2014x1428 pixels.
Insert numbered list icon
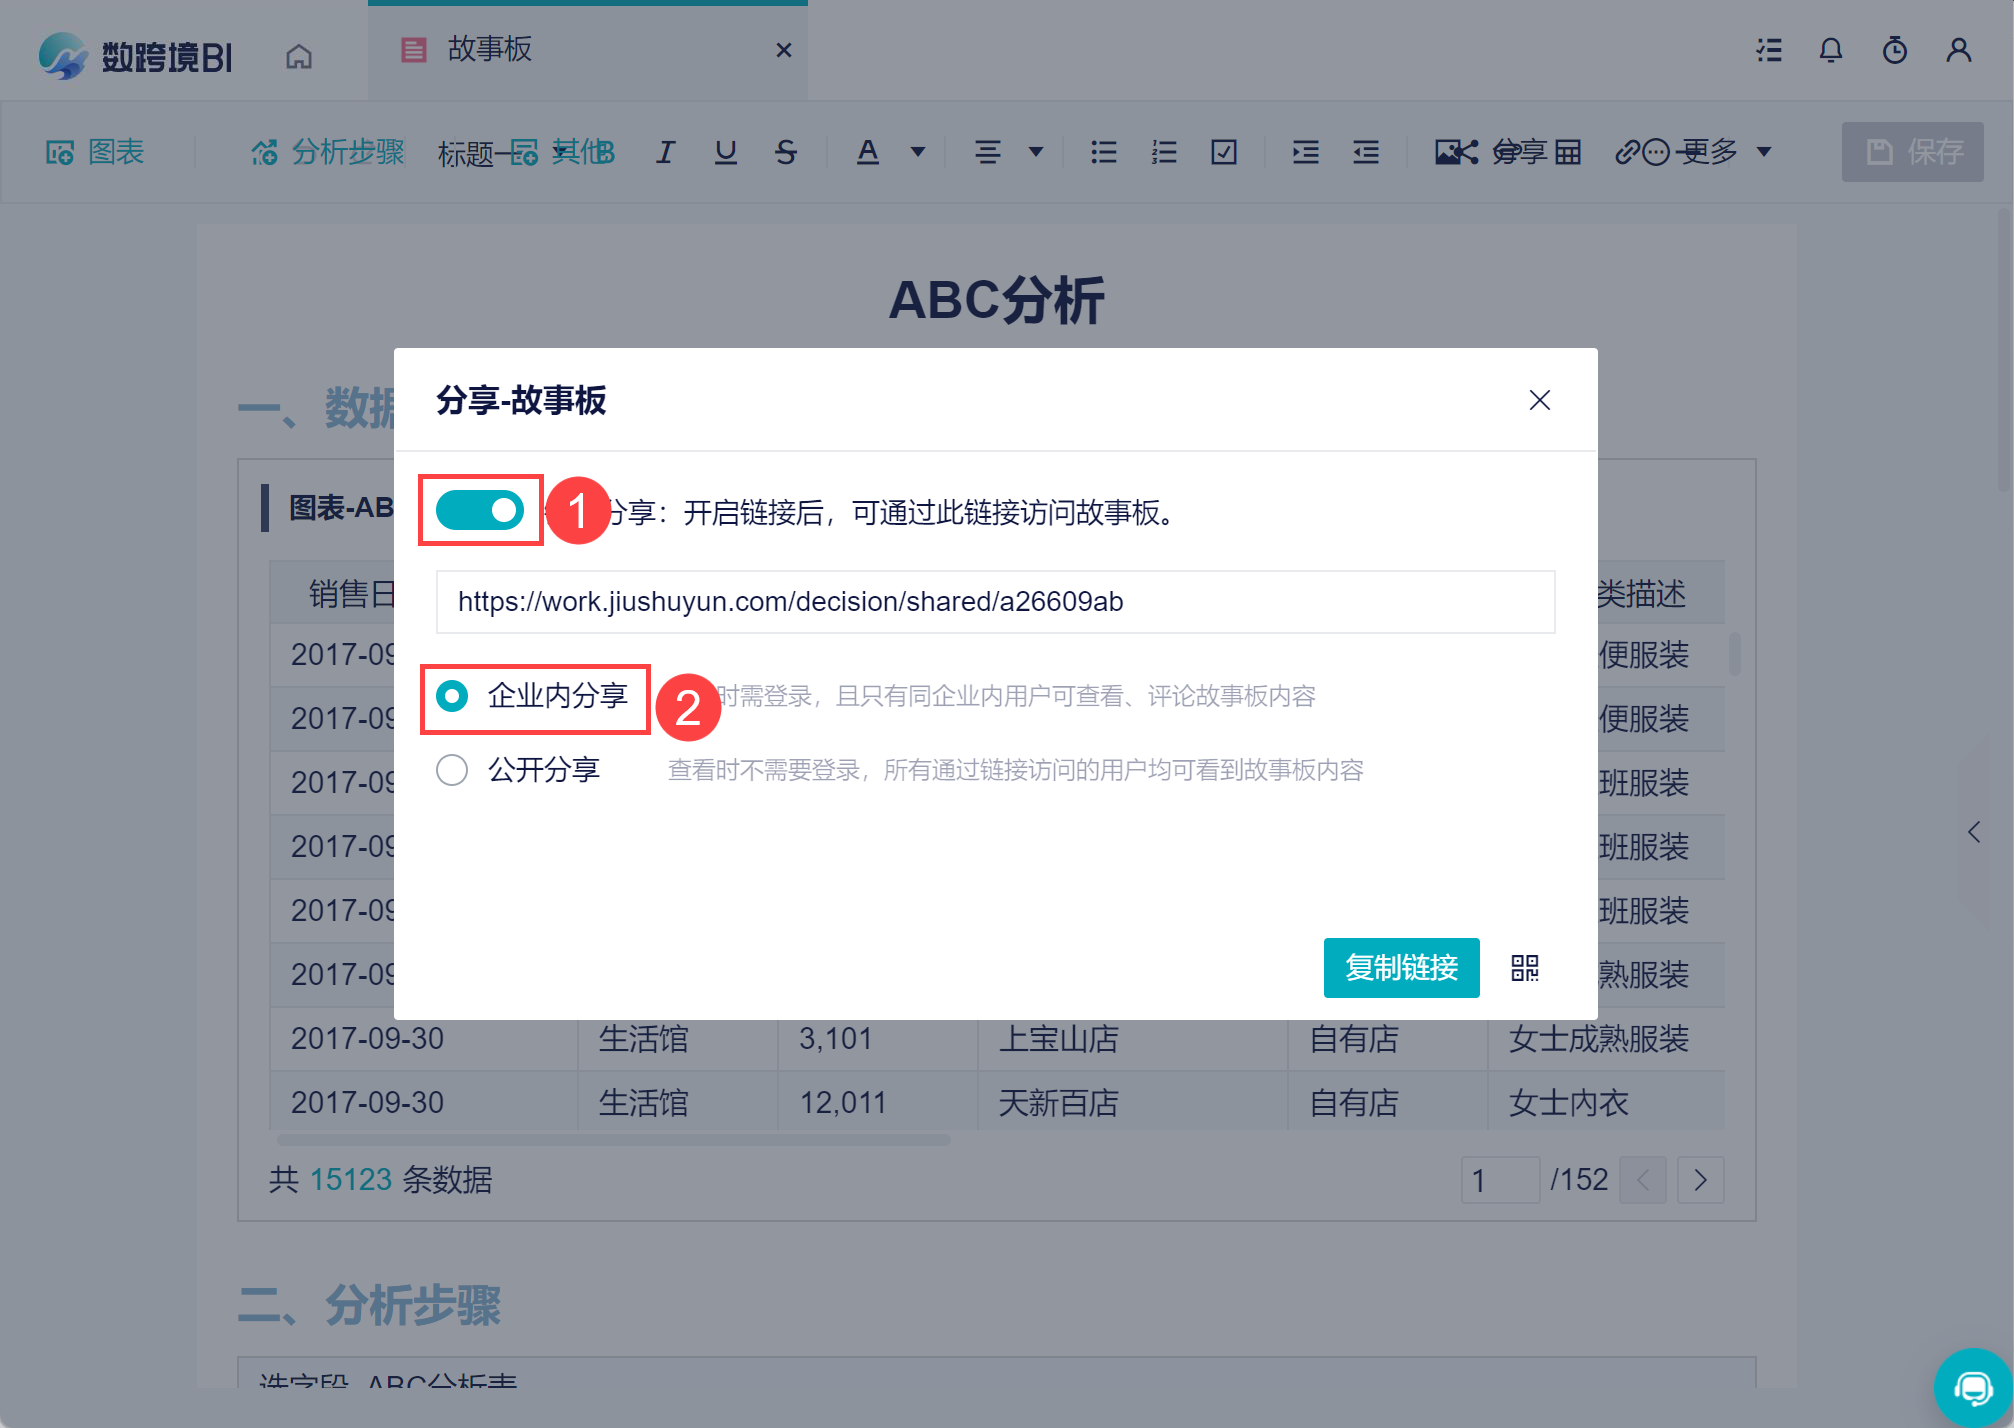(1163, 152)
